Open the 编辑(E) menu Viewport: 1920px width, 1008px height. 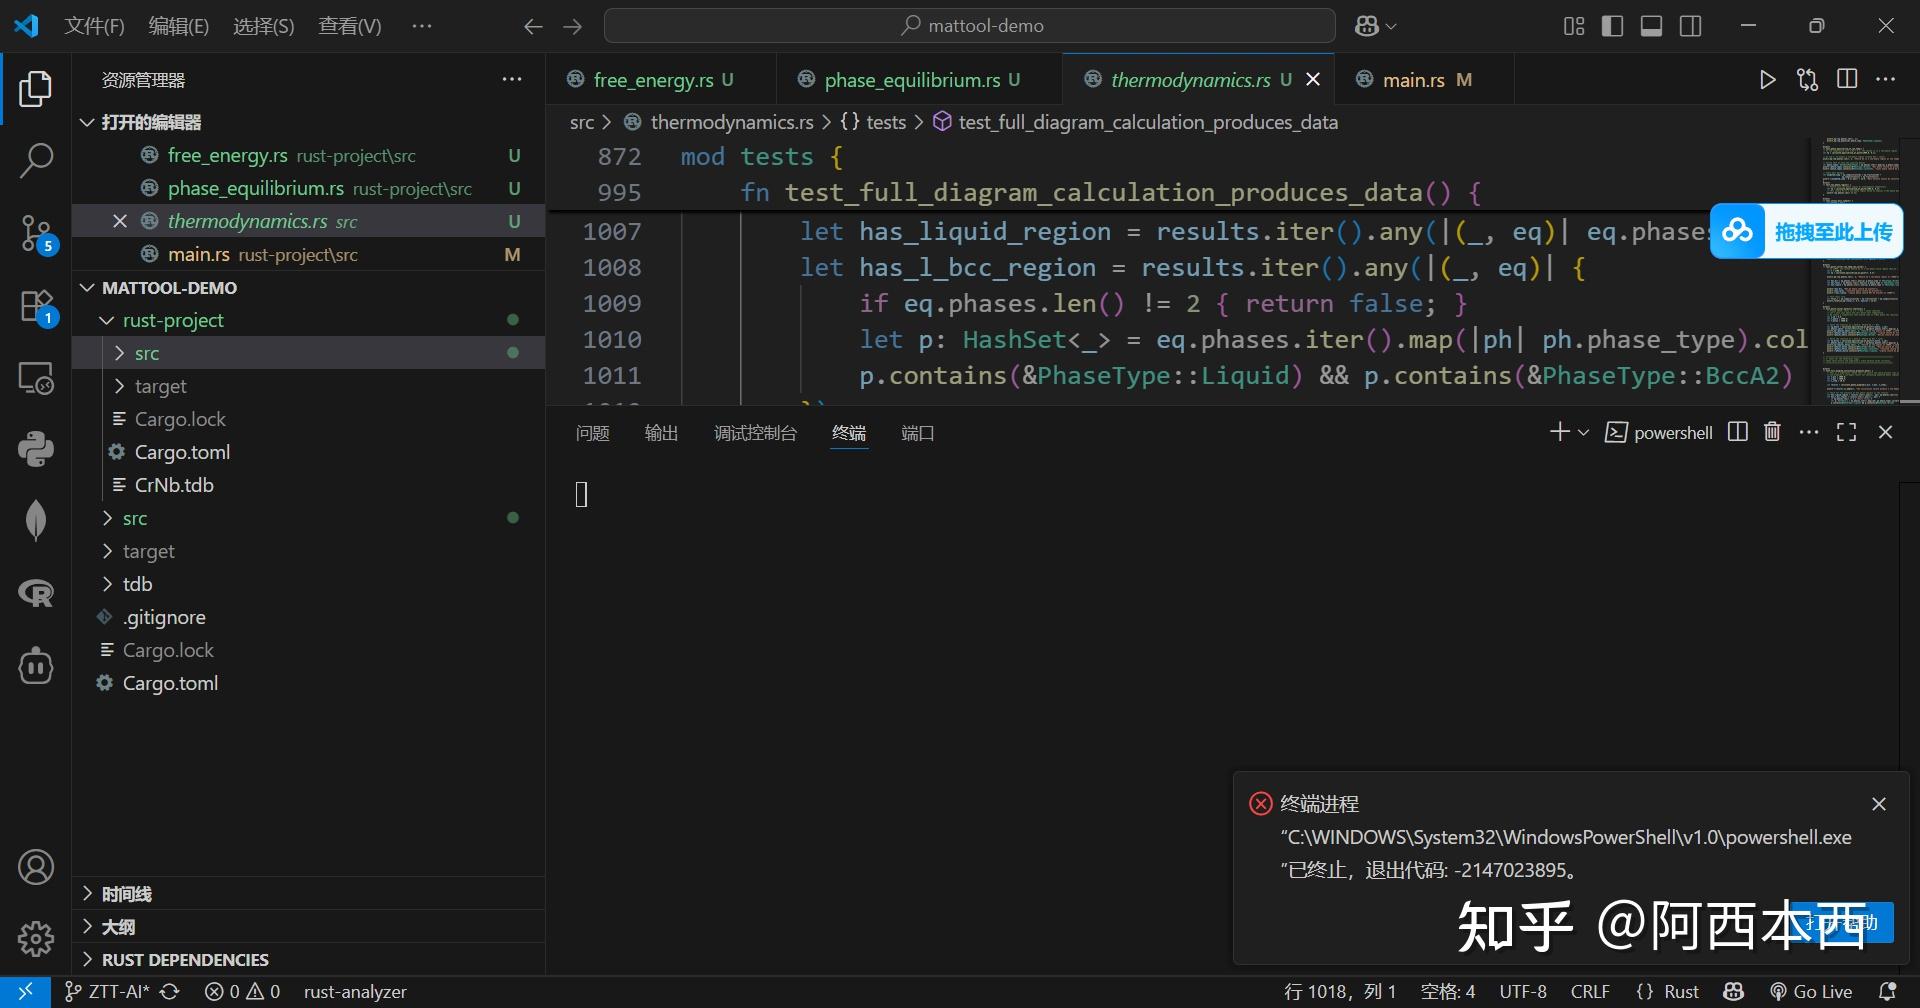tap(178, 26)
